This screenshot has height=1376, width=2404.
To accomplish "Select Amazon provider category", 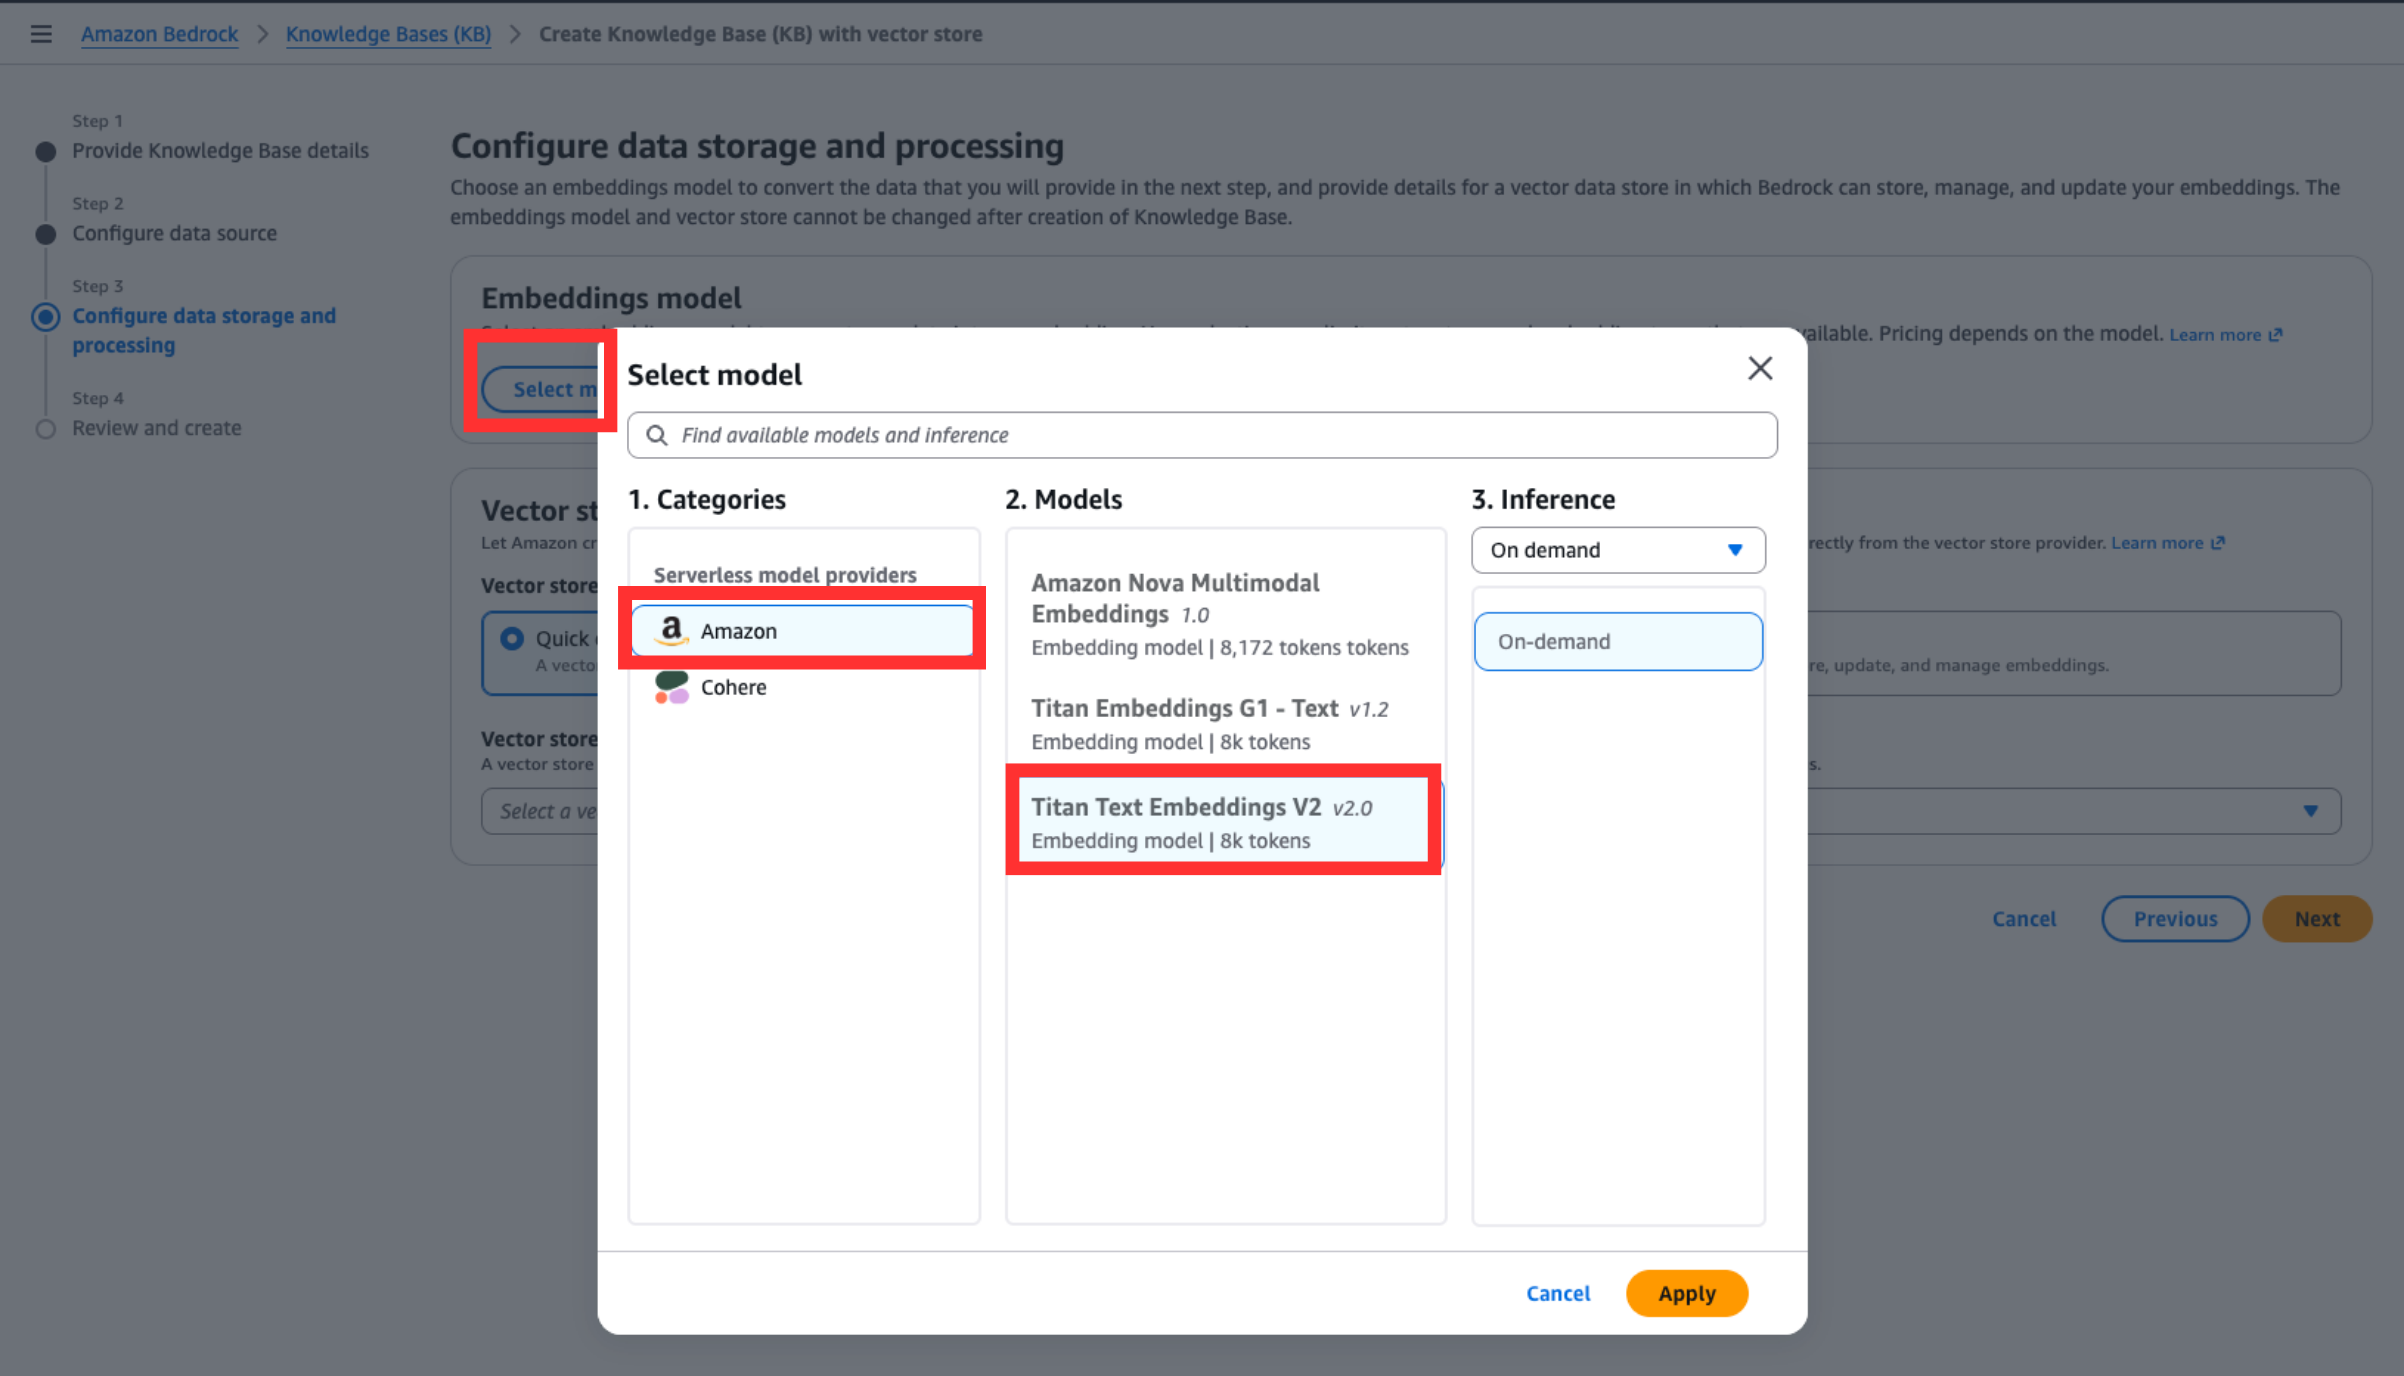I will point(802,630).
